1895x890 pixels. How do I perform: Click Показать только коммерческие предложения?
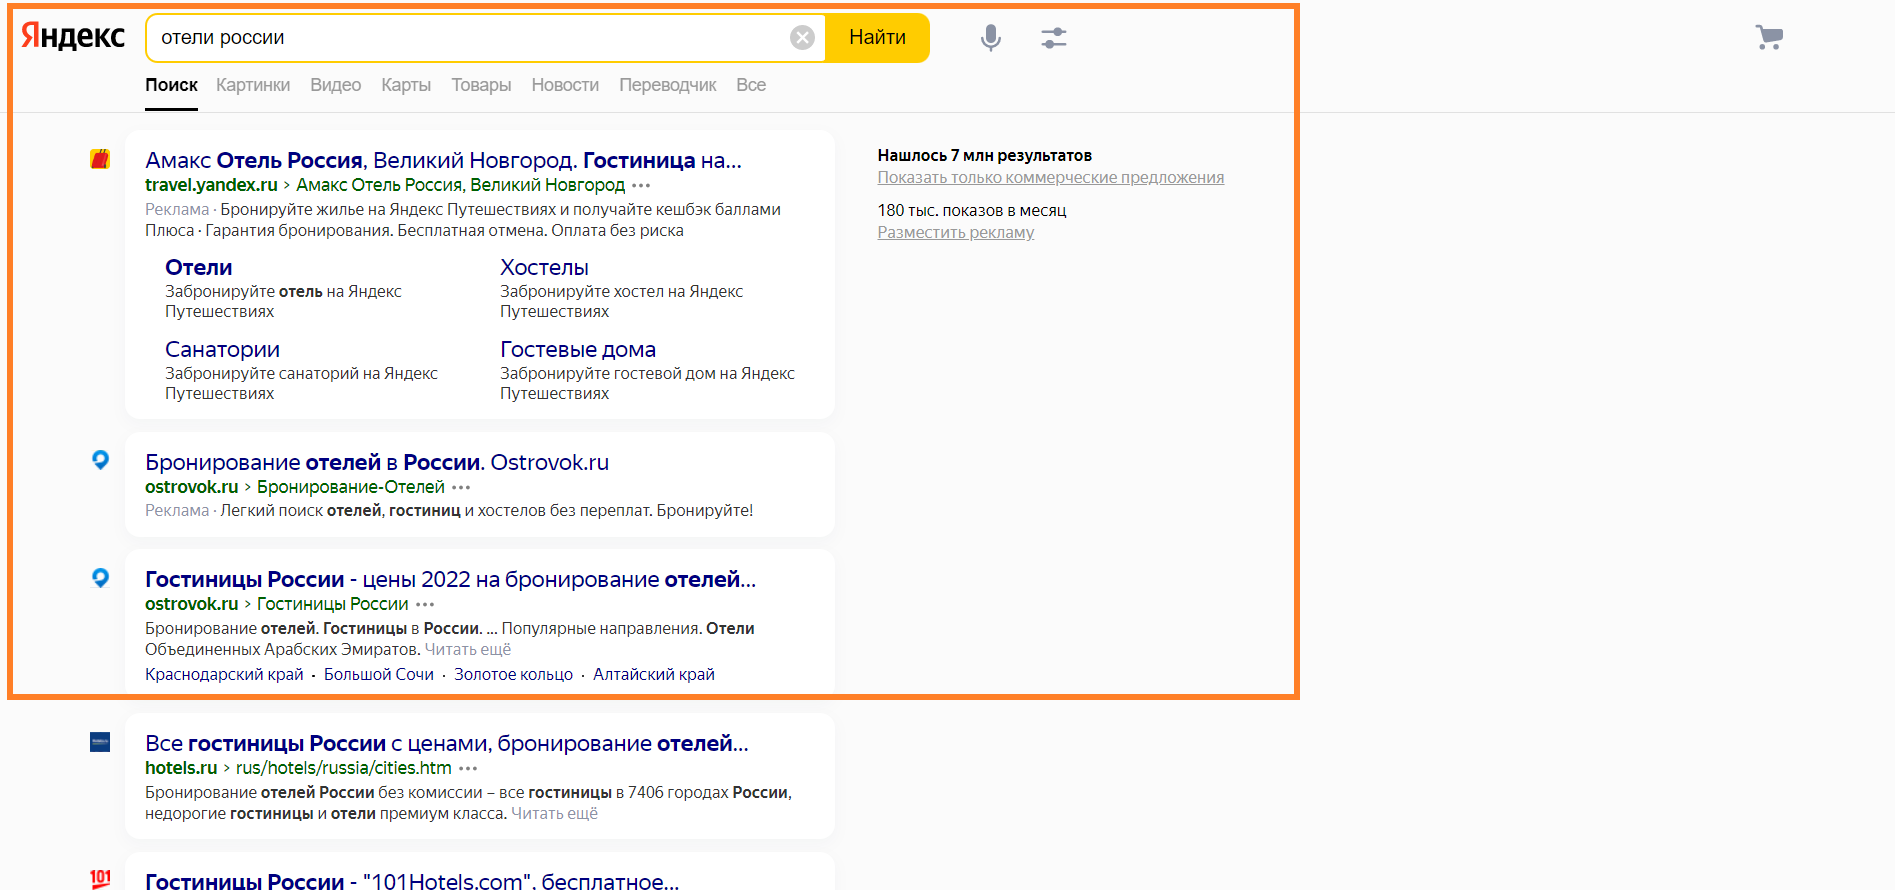tap(1051, 177)
